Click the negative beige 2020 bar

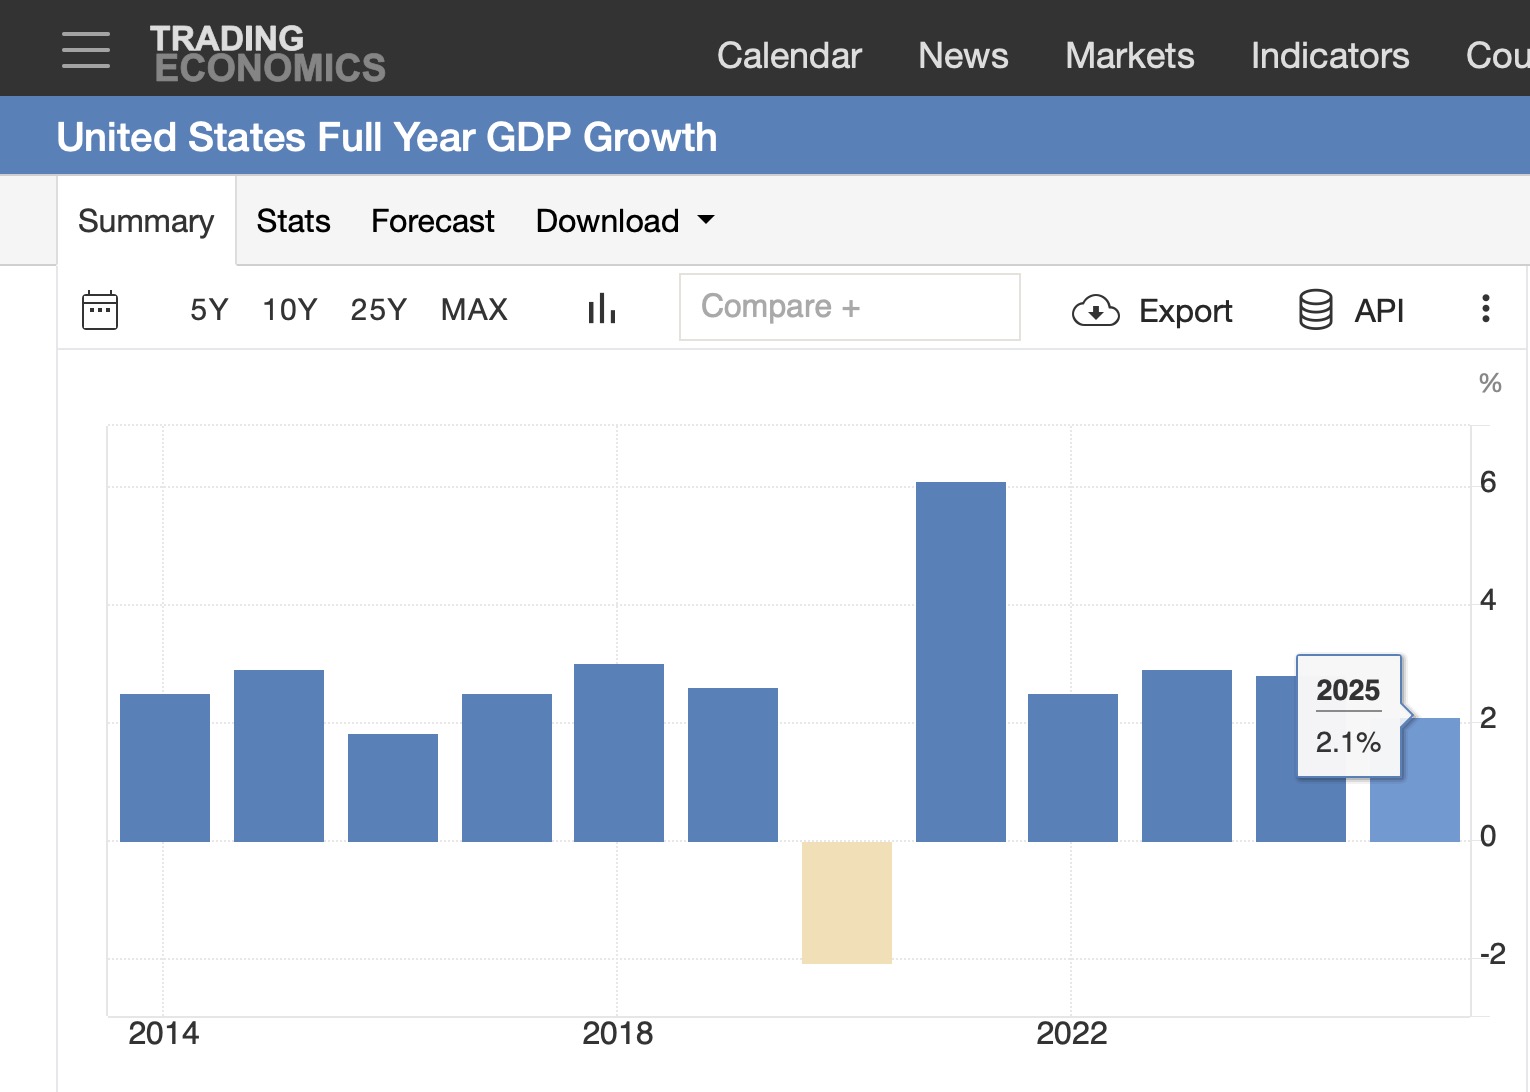coord(847,902)
